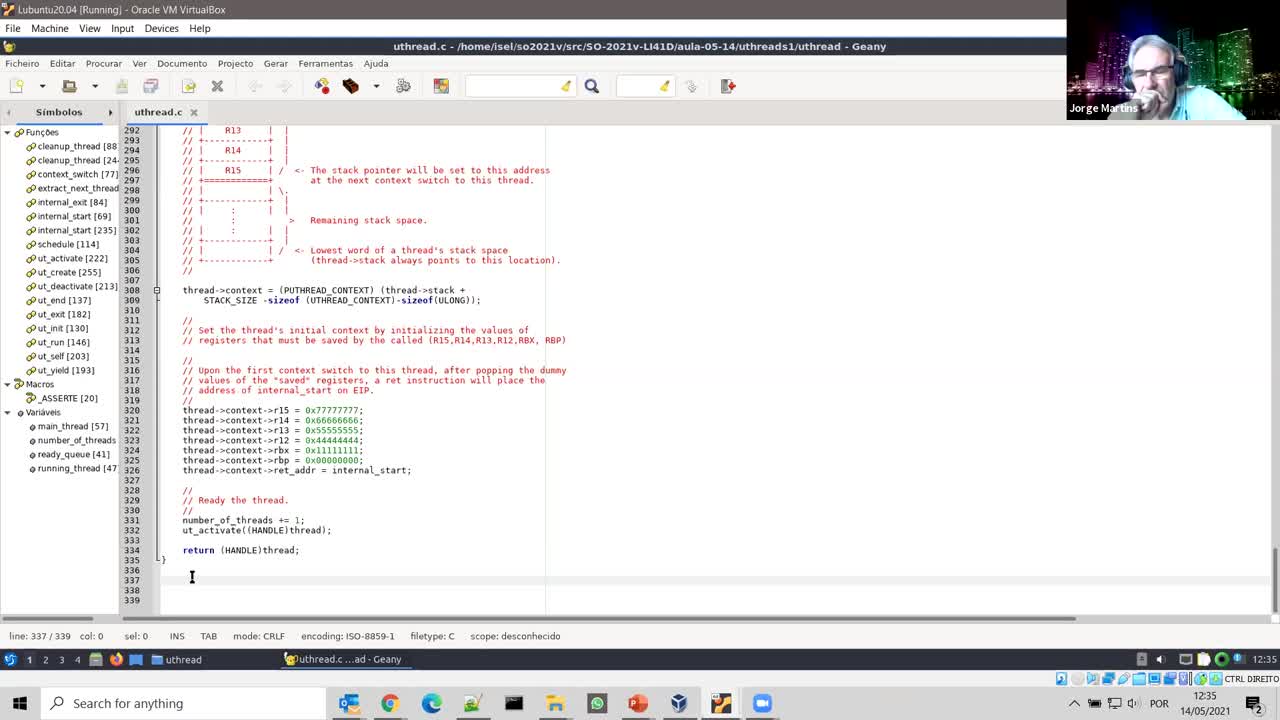Jump to the entered line icon
The width and height of the screenshot is (1280, 720).
pos(691,86)
